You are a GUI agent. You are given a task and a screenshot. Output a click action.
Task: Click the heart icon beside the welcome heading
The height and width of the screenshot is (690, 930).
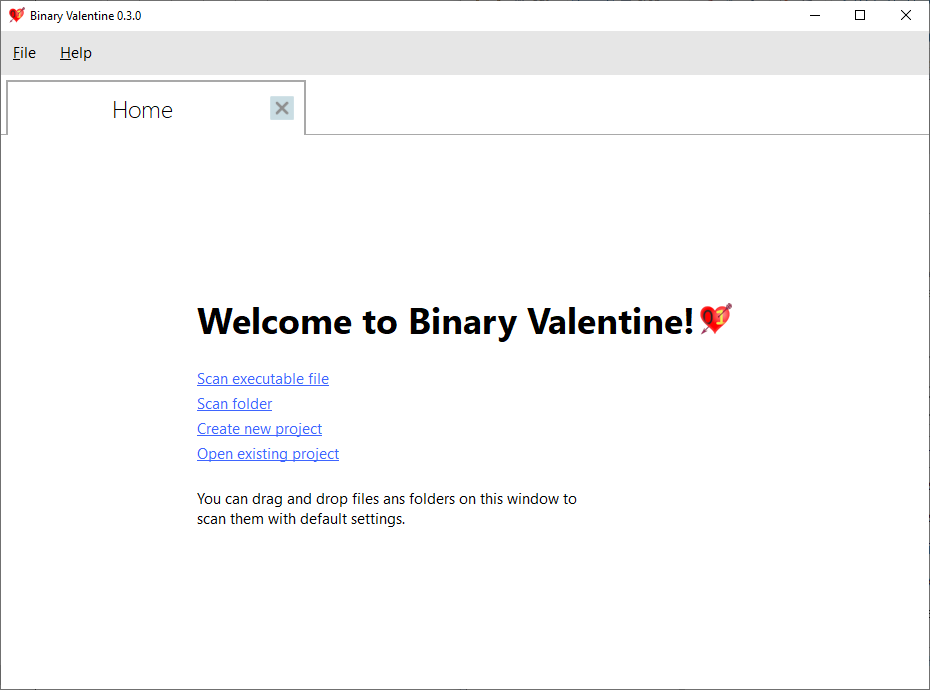click(715, 319)
